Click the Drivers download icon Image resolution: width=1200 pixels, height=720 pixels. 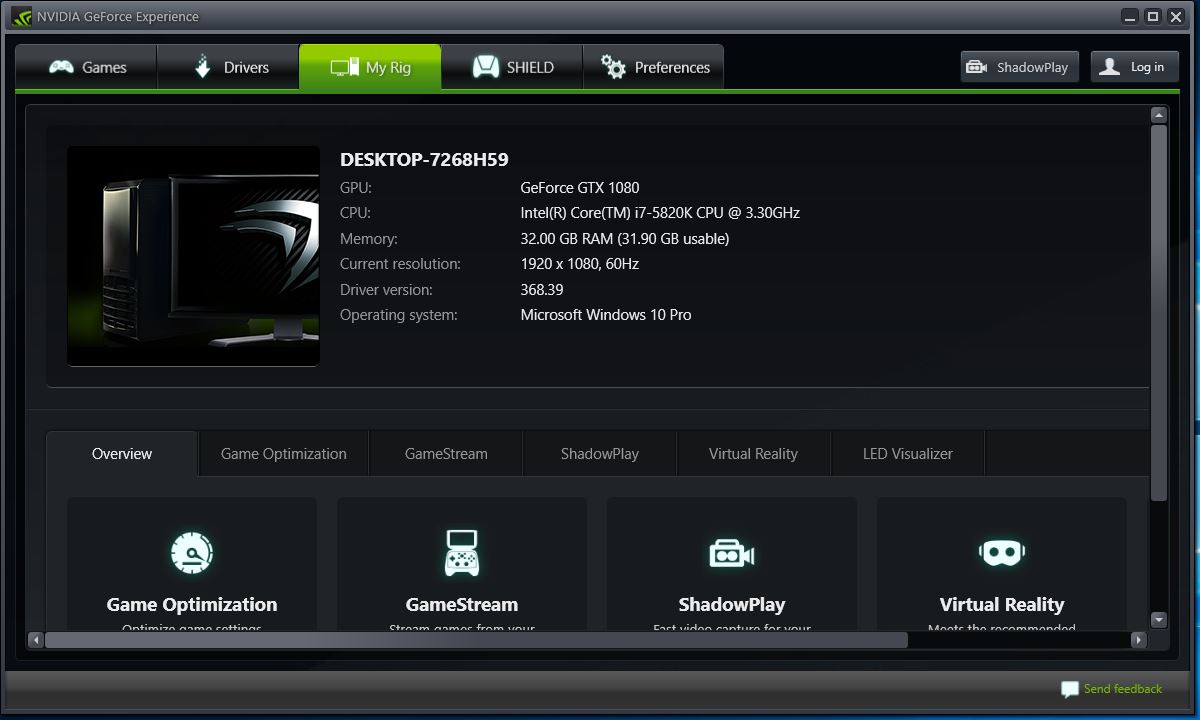[x=203, y=66]
